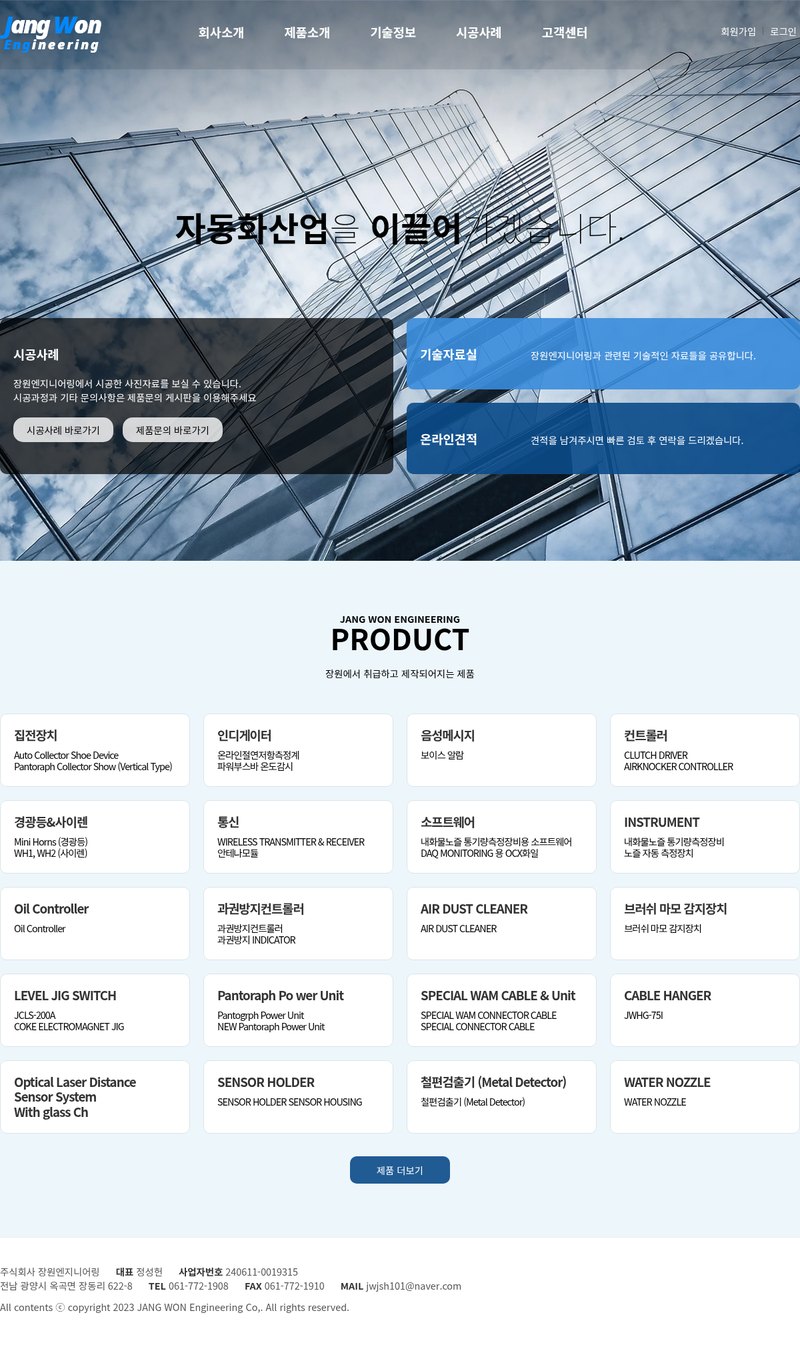
Task: Open the 기술자료실 banner
Action: point(603,354)
